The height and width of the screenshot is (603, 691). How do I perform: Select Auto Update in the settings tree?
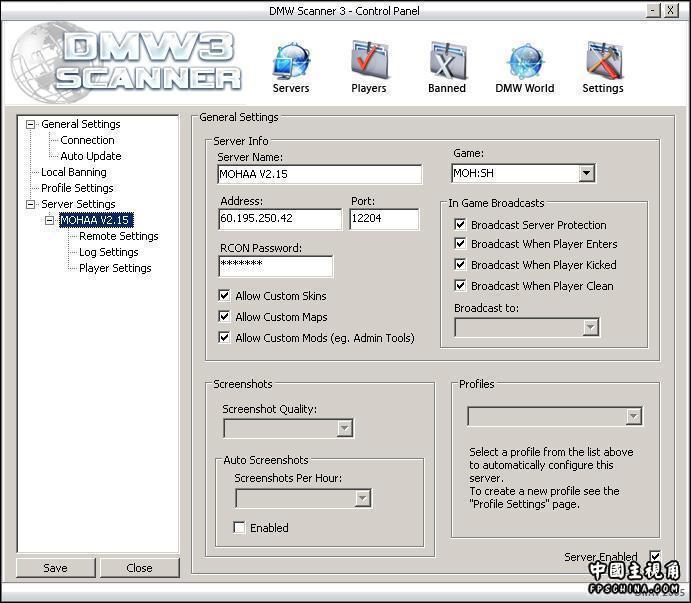click(91, 156)
